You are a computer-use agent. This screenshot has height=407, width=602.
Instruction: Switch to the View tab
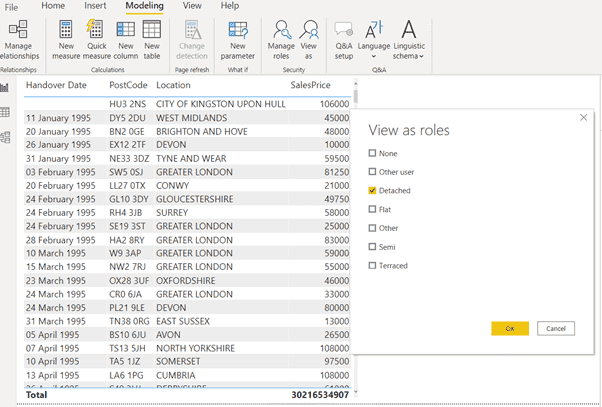pyautogui.click(x=192, y=6)
